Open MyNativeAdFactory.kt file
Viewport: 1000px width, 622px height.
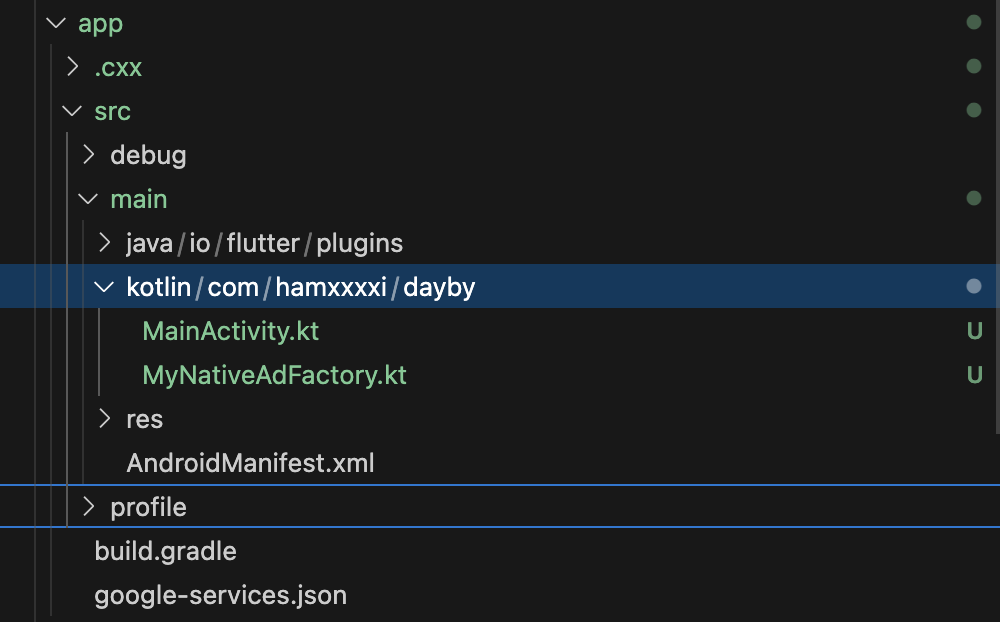click(274, 375)
